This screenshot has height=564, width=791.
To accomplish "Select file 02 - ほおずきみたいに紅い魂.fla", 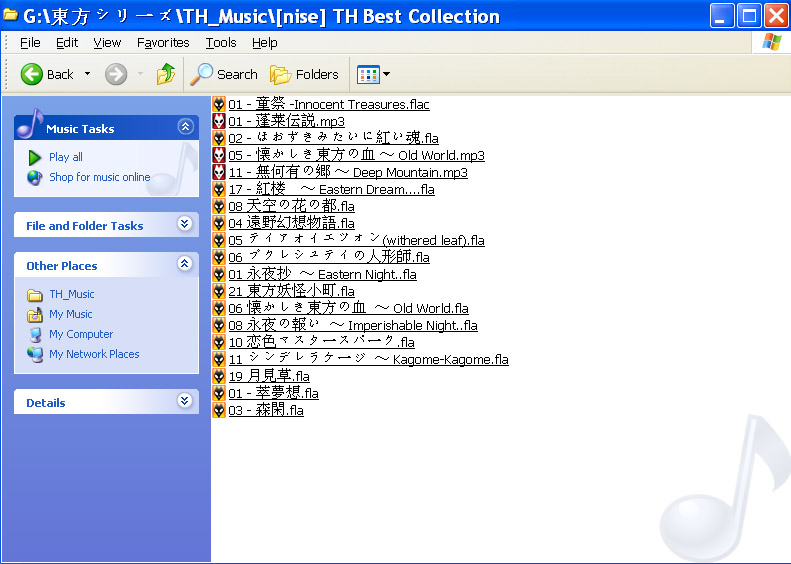I will (333, 138).
